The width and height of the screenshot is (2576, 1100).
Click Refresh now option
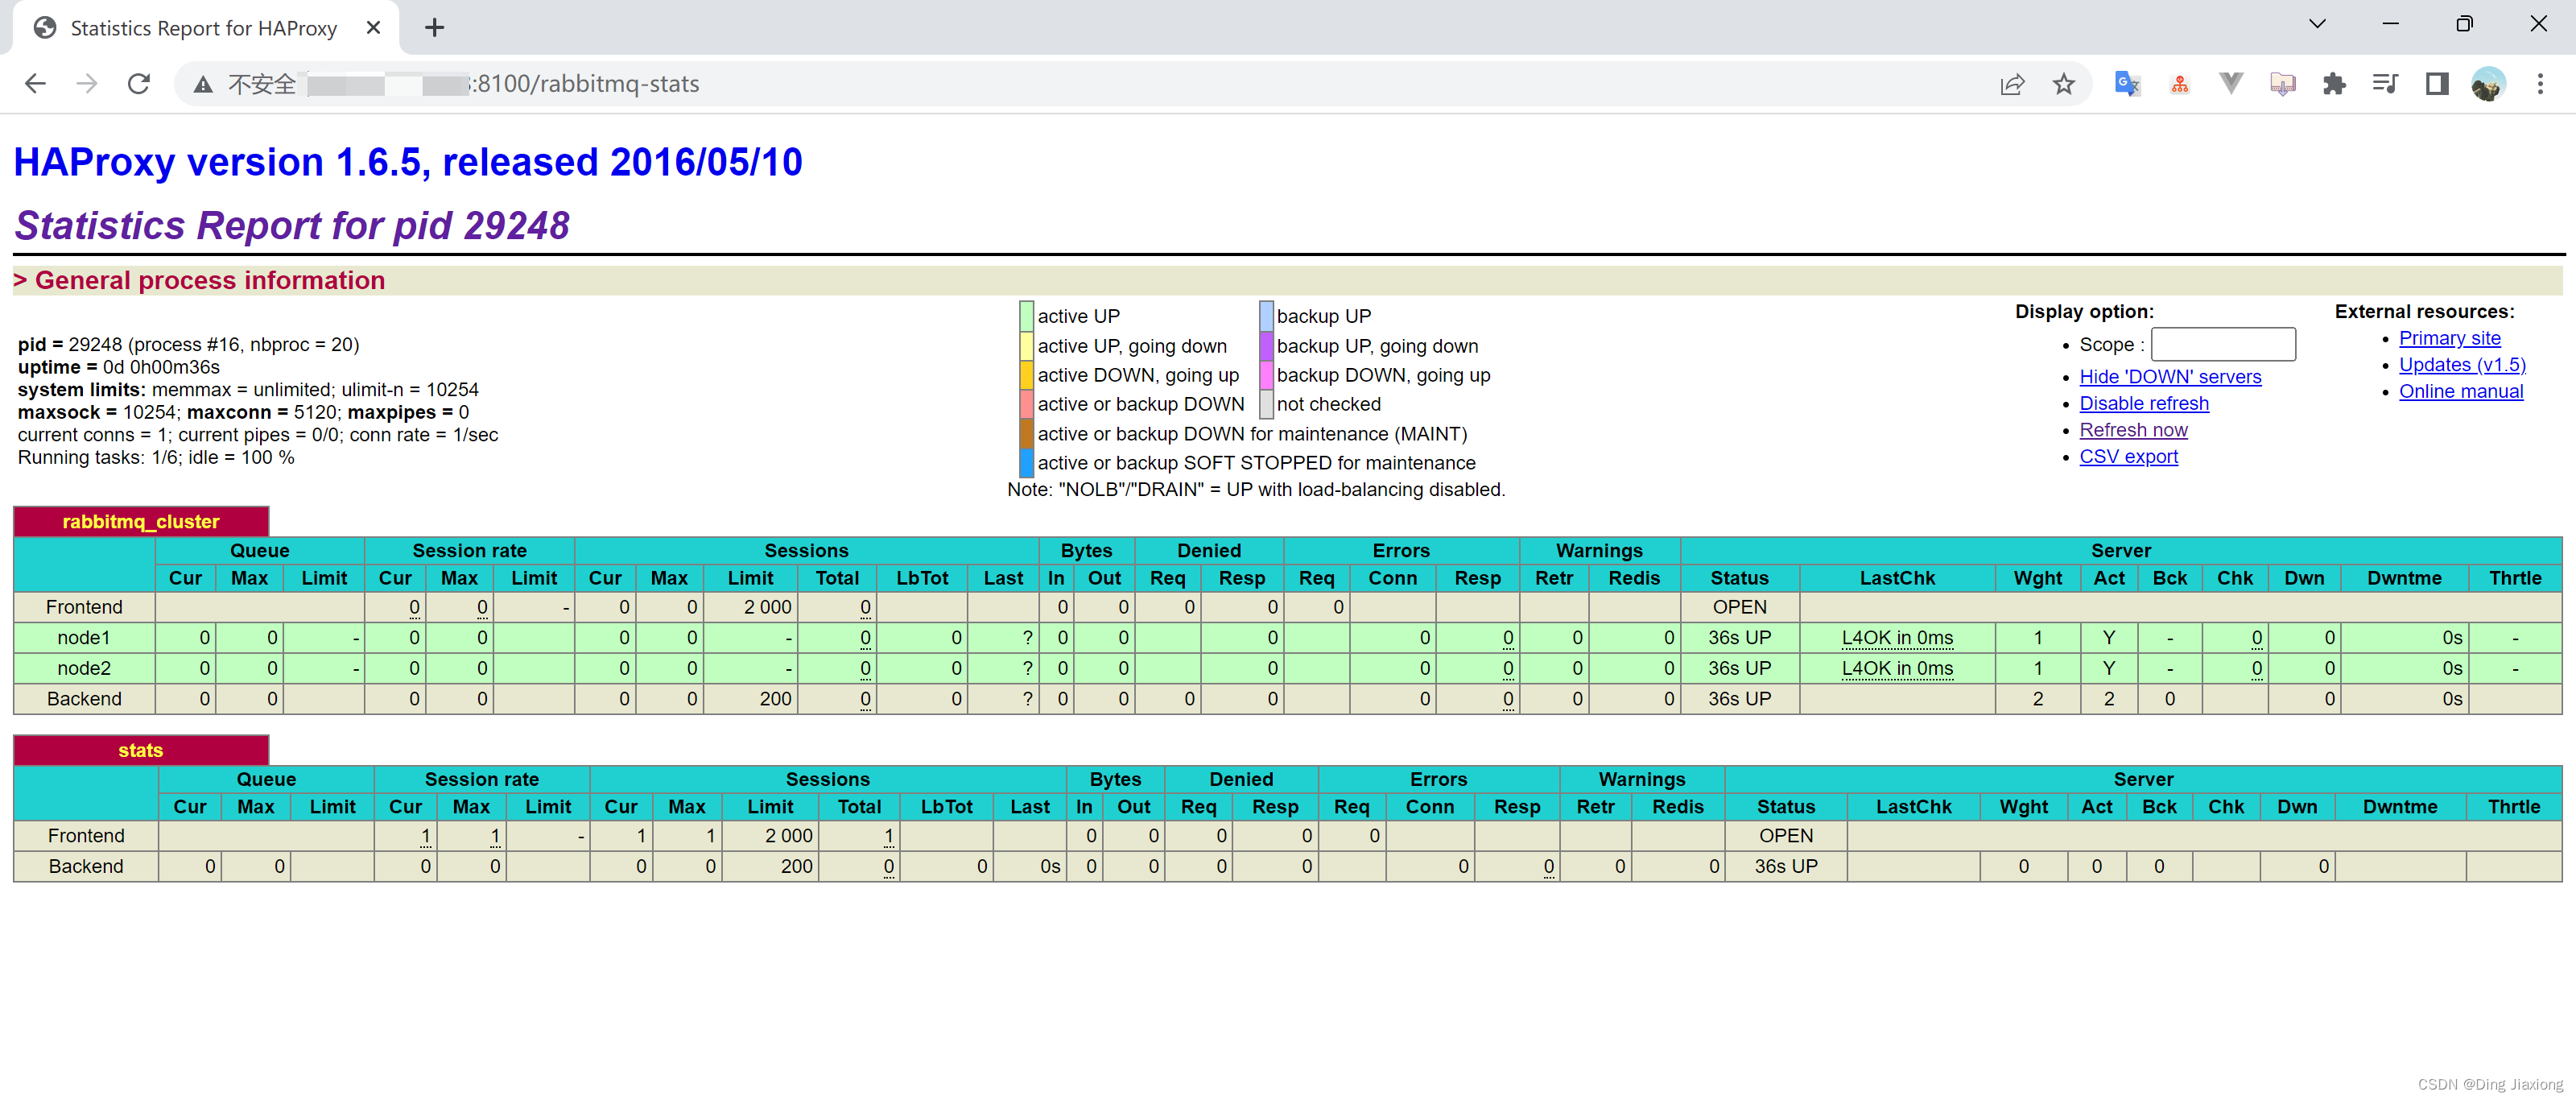pyautogui.click(x=2132, y=429)
